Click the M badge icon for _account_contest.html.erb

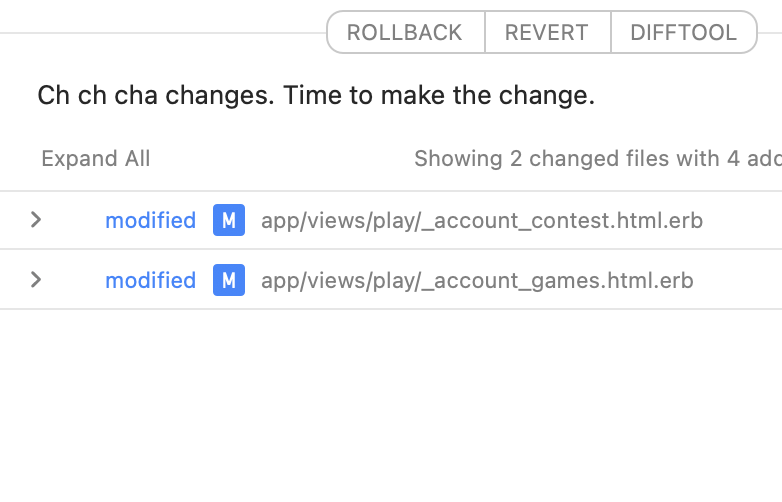[x=229, y=220]
